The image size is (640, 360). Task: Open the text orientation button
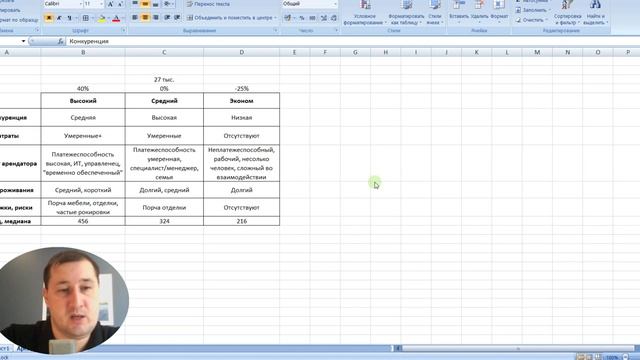click(x=168, y=4)
